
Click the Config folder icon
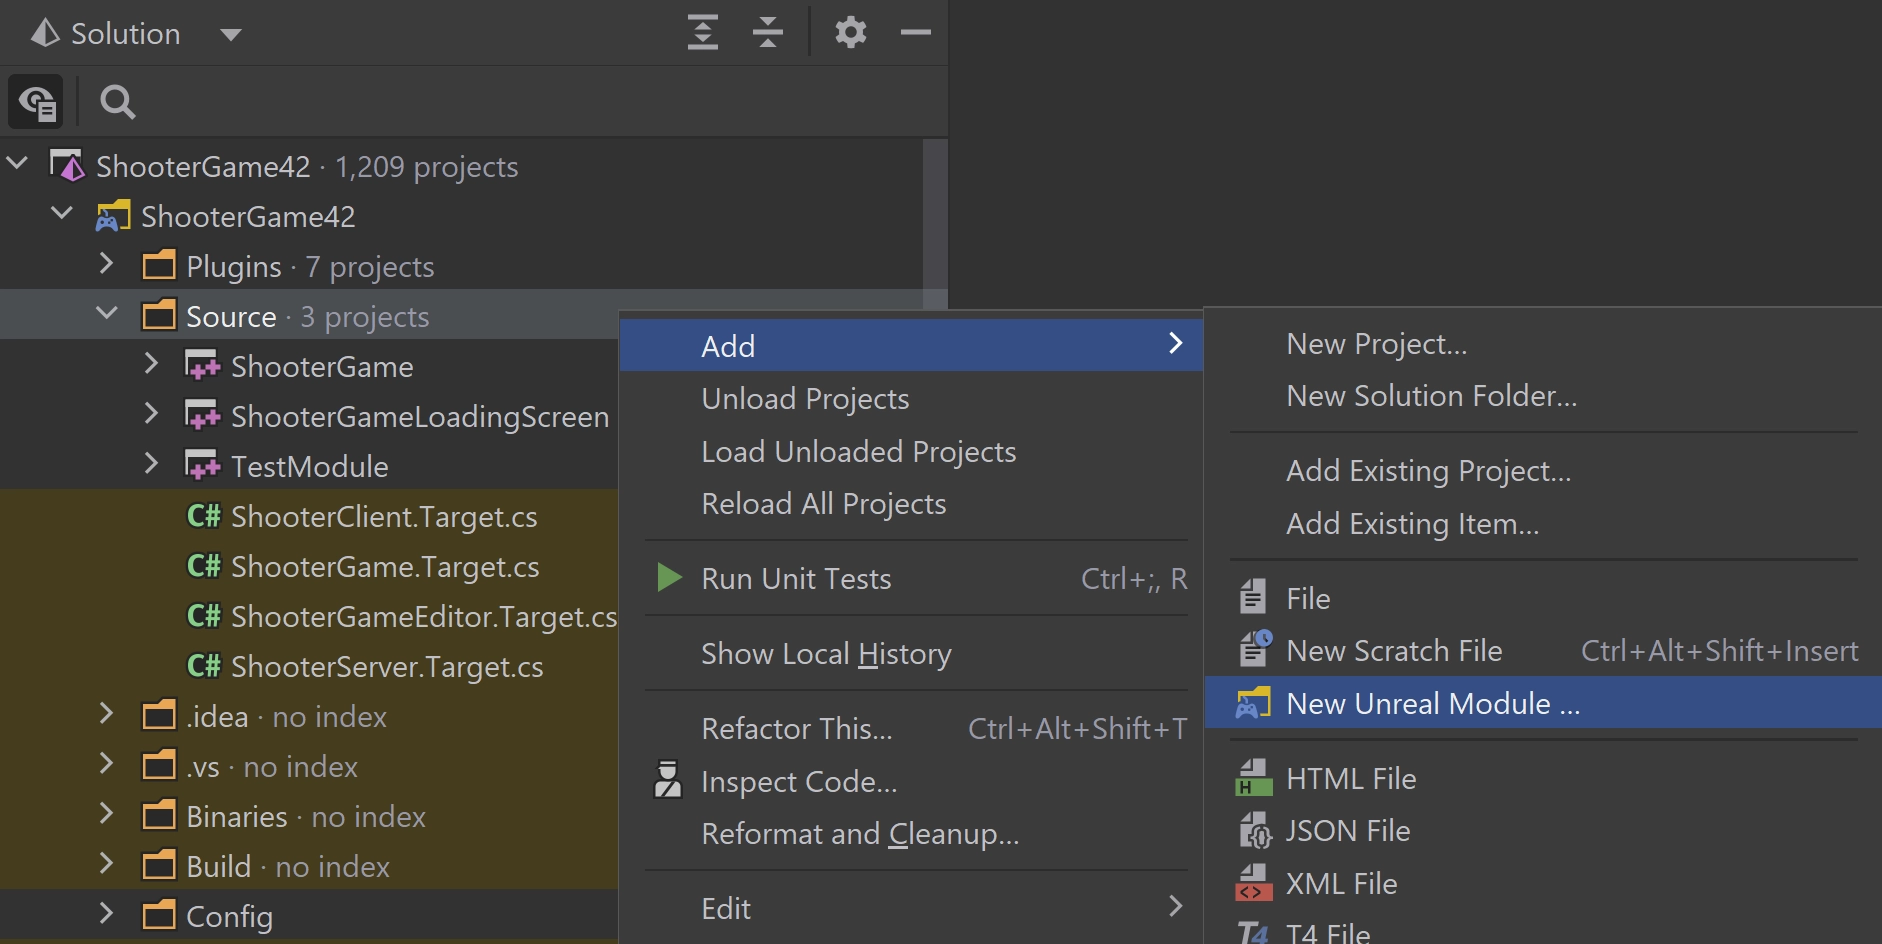(159, 916)
